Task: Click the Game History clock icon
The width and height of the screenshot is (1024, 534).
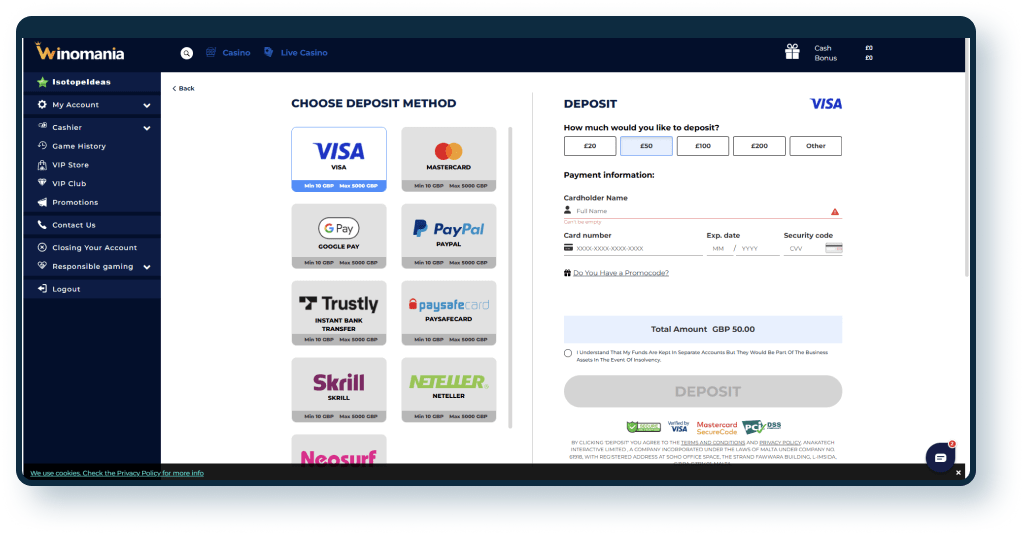Action: (42, 146)
